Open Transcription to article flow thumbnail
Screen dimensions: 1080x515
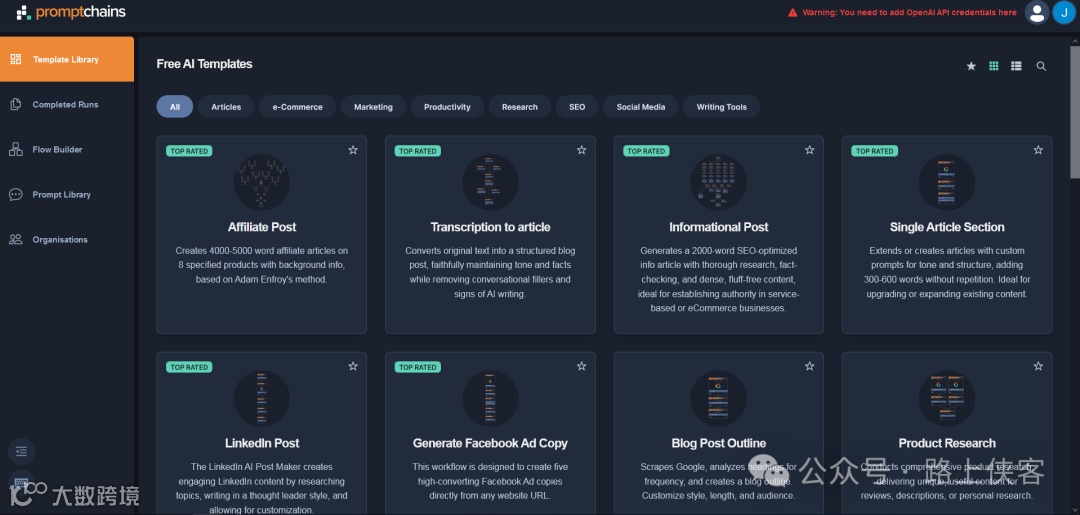click(490, 182)
